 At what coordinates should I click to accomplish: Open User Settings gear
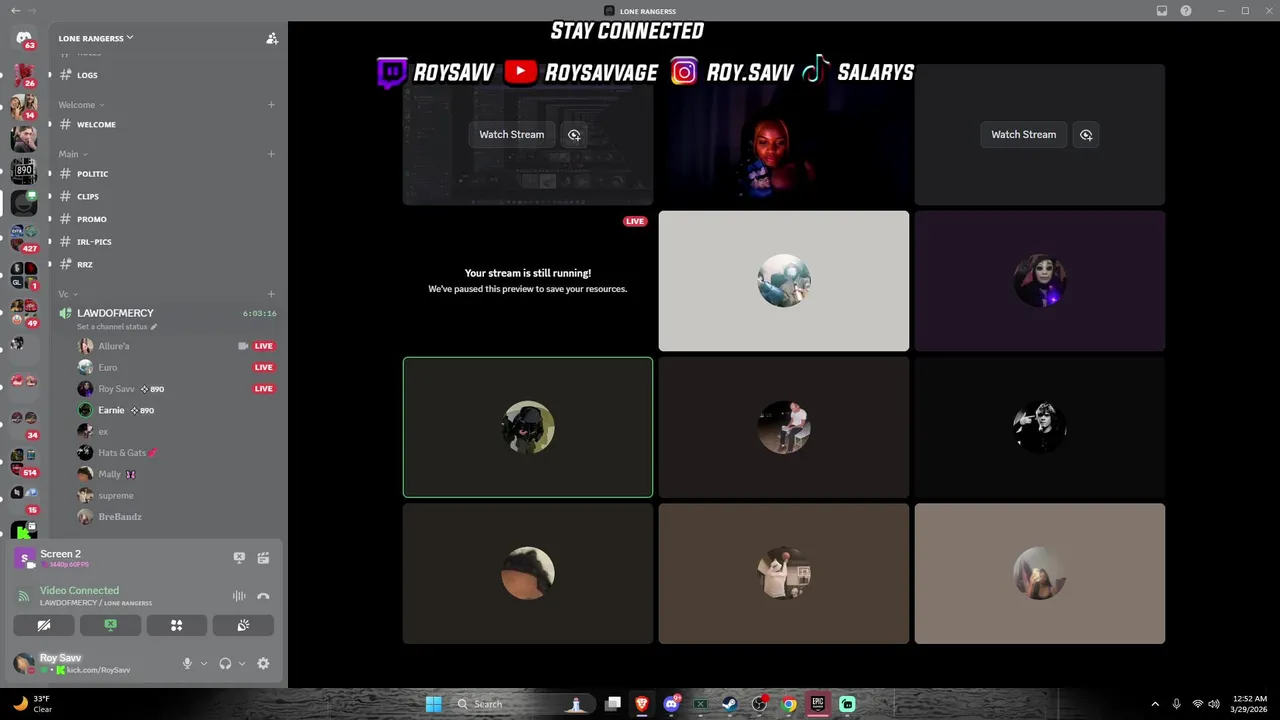[263, 663]
